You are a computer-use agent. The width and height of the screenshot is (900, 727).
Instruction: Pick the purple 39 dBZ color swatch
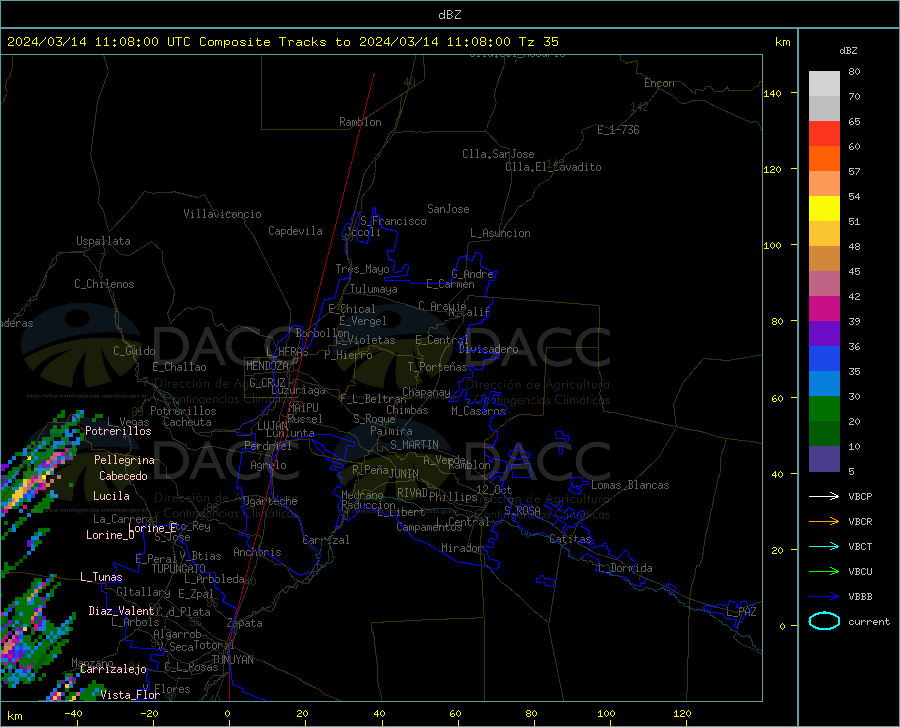824,334
